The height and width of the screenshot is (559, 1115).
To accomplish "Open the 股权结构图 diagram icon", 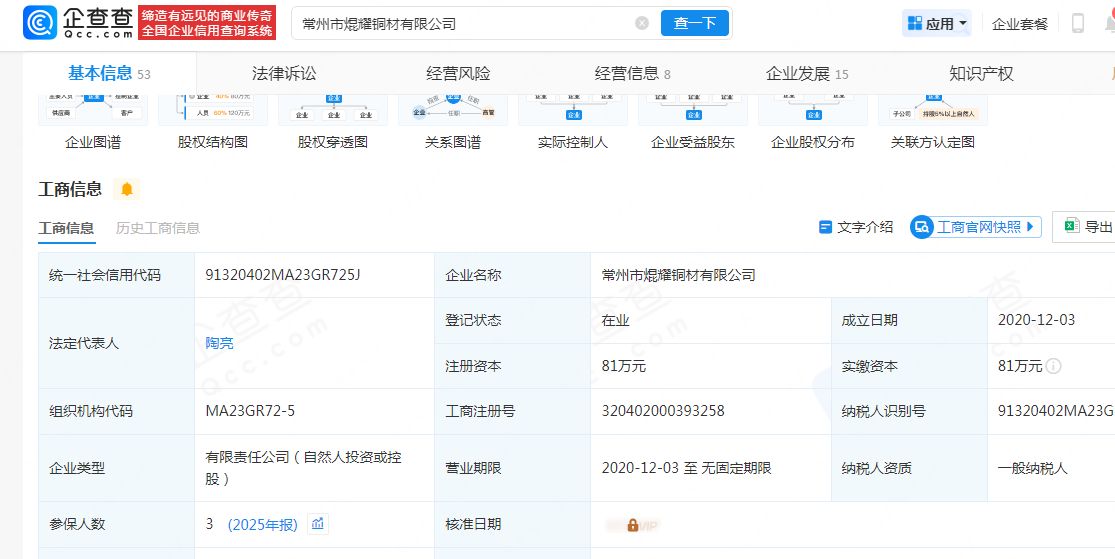I will tap(213, 110).
